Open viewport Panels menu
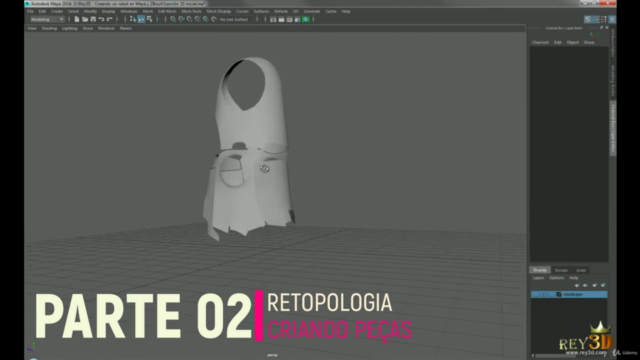The height and width of the screenshot is (360, 640). click(x=126, y=29)
